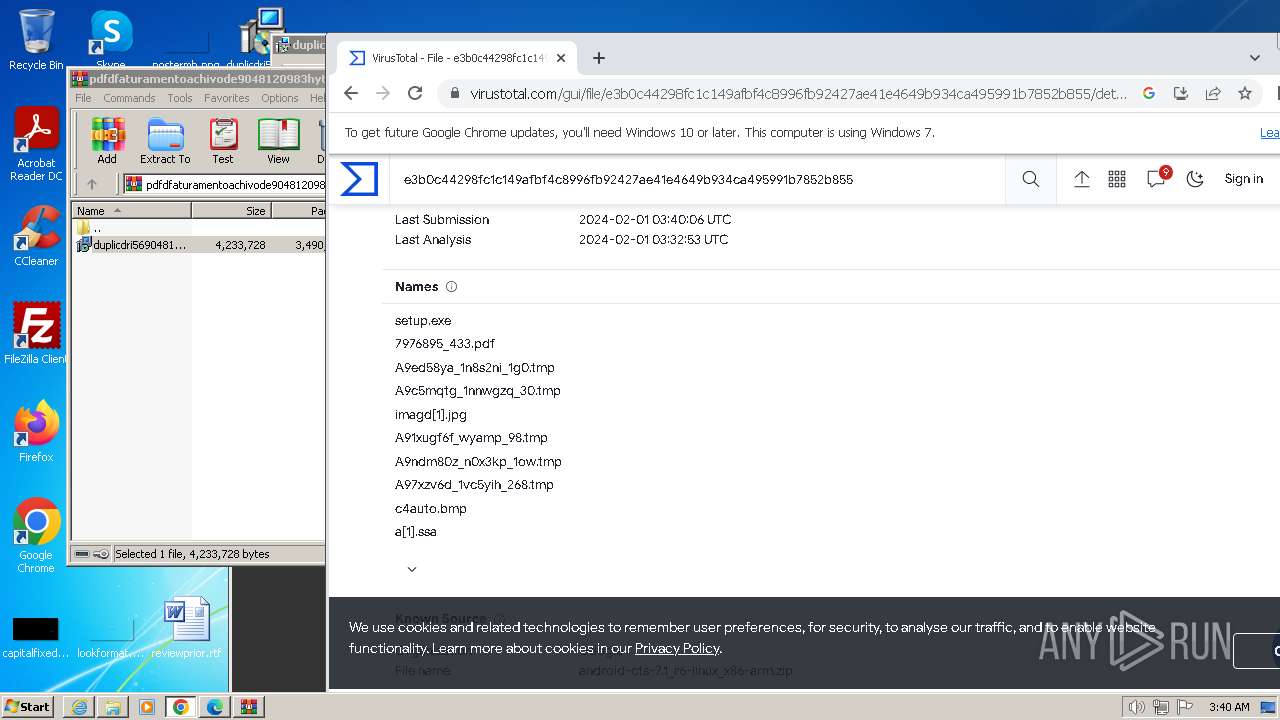Go up one folder in WinRAR
This screenshot has height=720, width=1280.
(92, 184)
